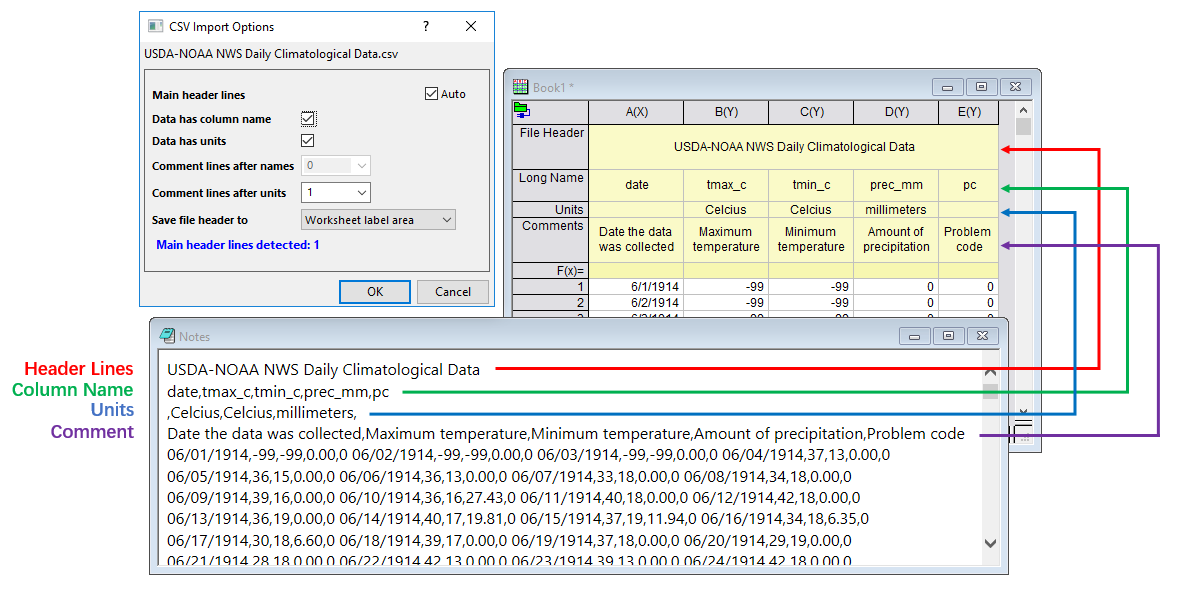This screenshot has width=1179, height=589.
Task: Toggle the Data has column name checkbox
Action: [x=308, y=118]
